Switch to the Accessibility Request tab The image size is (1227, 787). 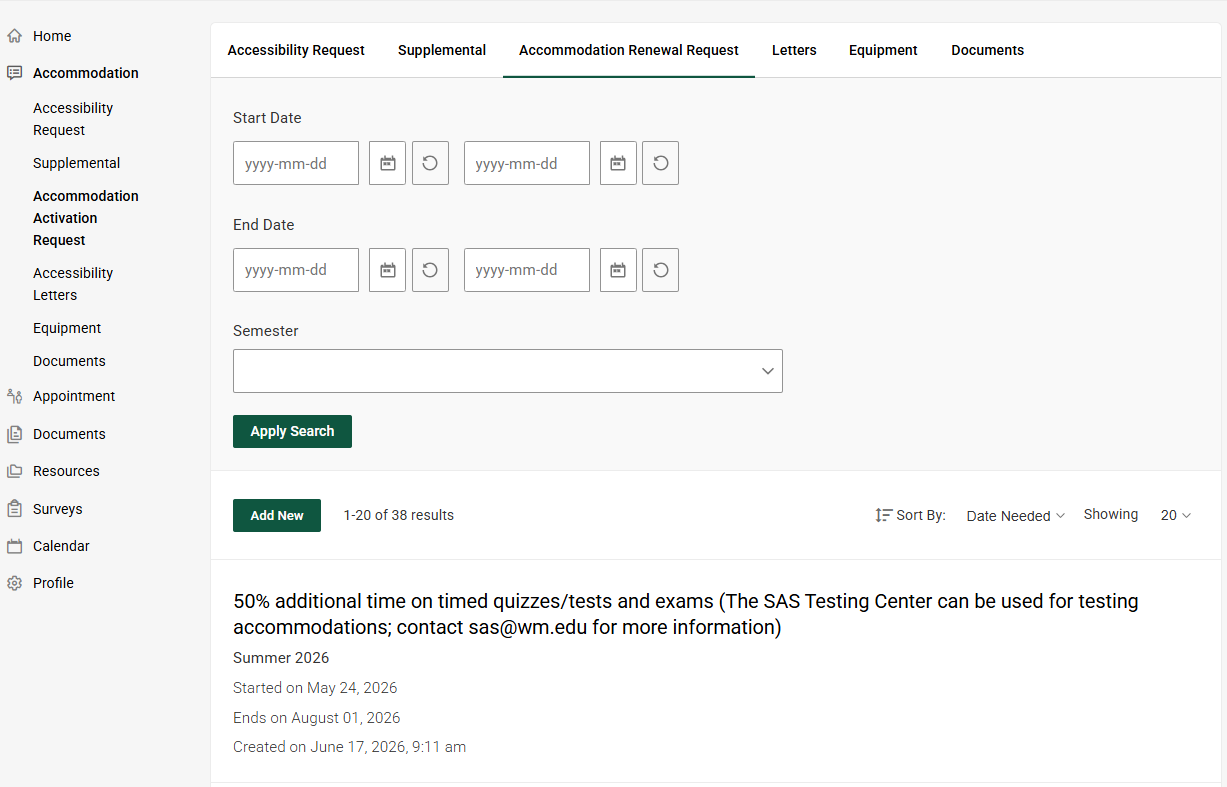pyautogui.click(x=296, y=50)
